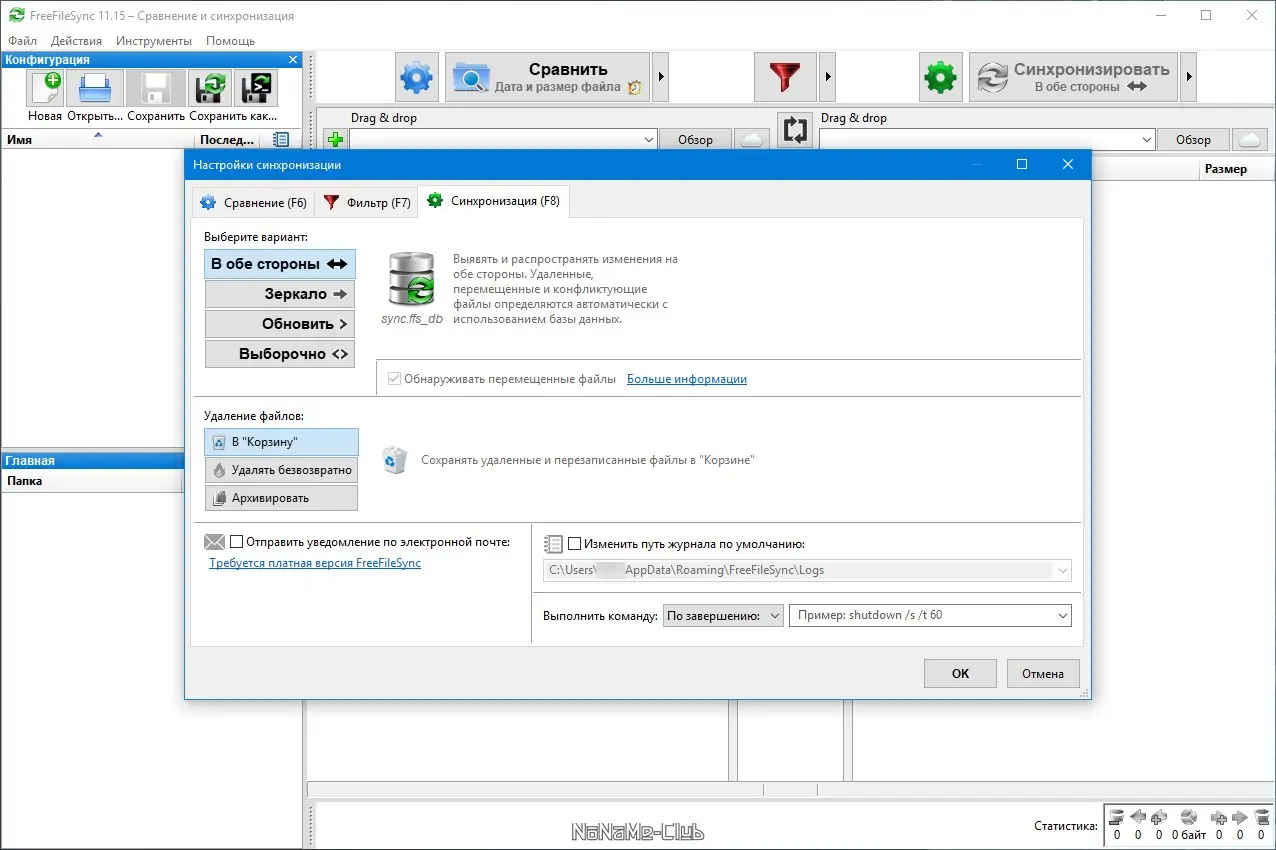Choose Удалять безвозвратно deletion option

[x=281, y=469]
